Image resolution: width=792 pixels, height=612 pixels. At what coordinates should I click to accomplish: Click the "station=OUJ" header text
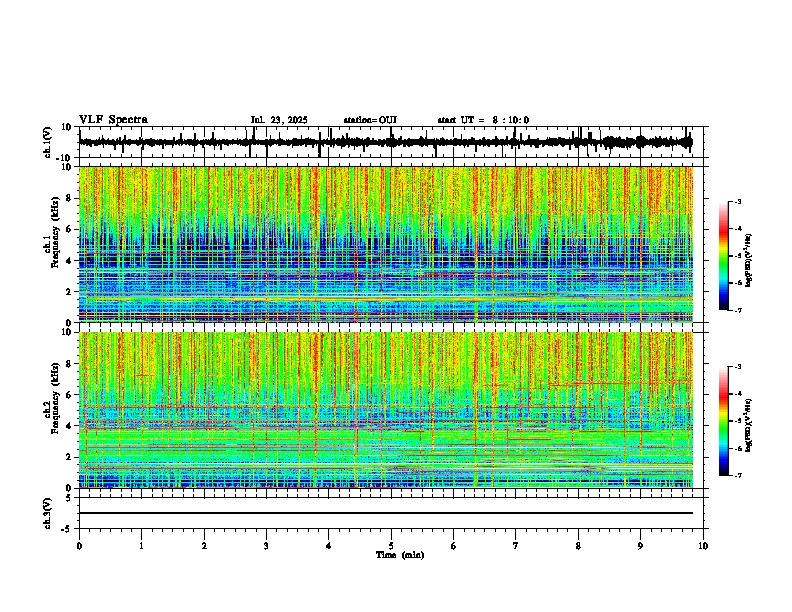click(x=370, y=120)
